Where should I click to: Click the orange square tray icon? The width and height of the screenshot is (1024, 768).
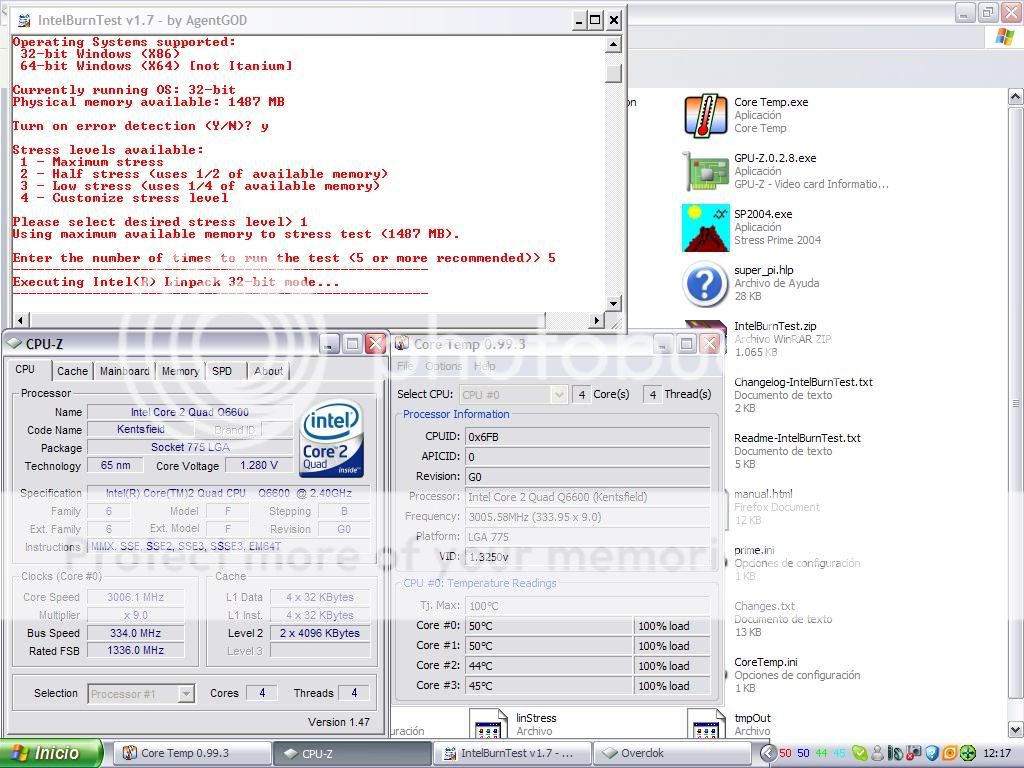(x=950, y=754)
